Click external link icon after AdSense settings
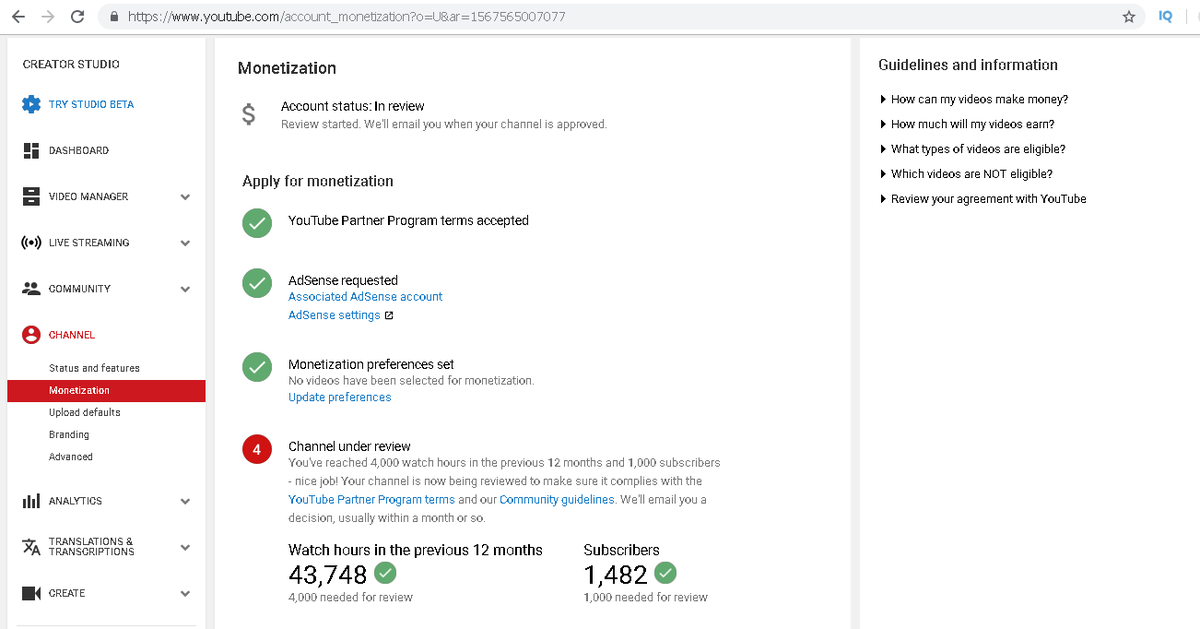 coord(389,315)
